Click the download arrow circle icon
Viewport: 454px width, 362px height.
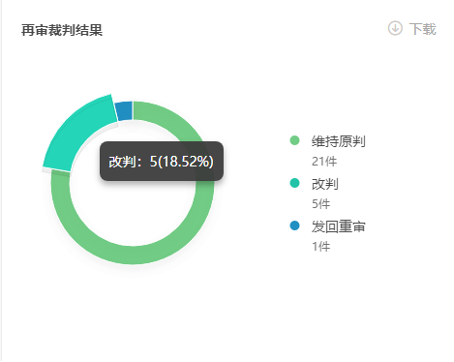point(395,28)
